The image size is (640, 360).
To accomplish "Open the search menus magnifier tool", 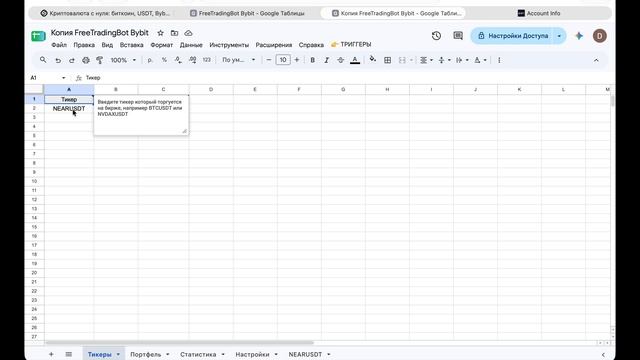I will pyautogui.click(x=43, y=60).
